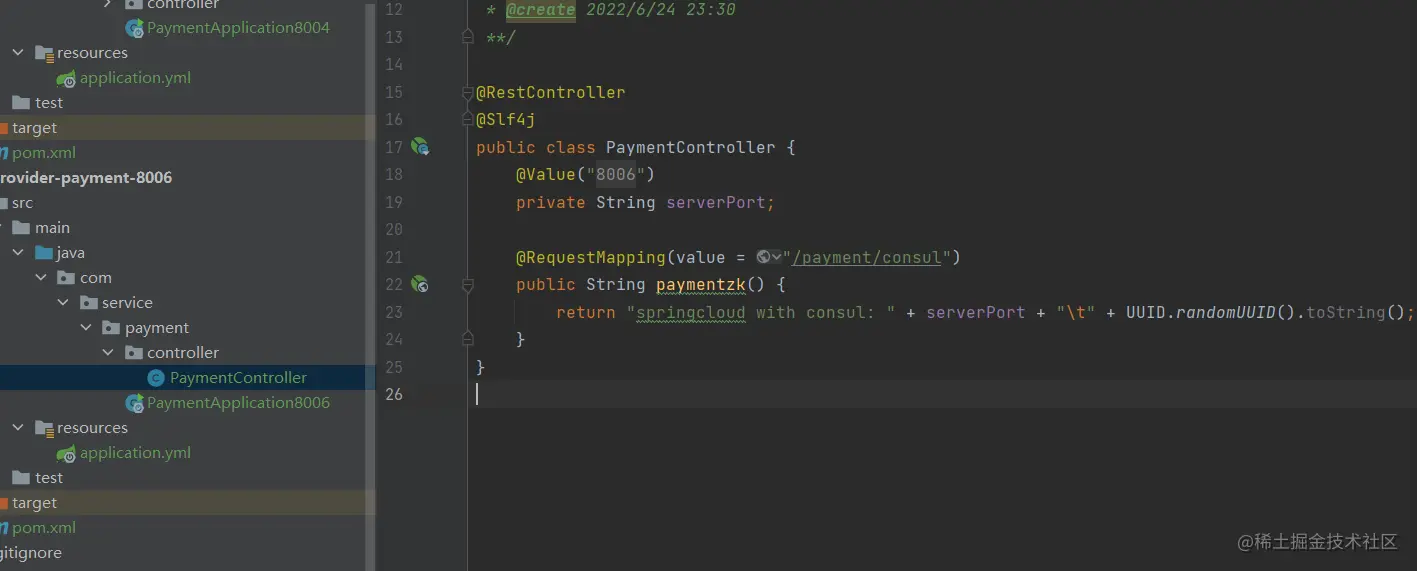Click the icon of application.yml below PaymentApplication8004
Viewport: 1417px width, 571px height.
(66, 78)
